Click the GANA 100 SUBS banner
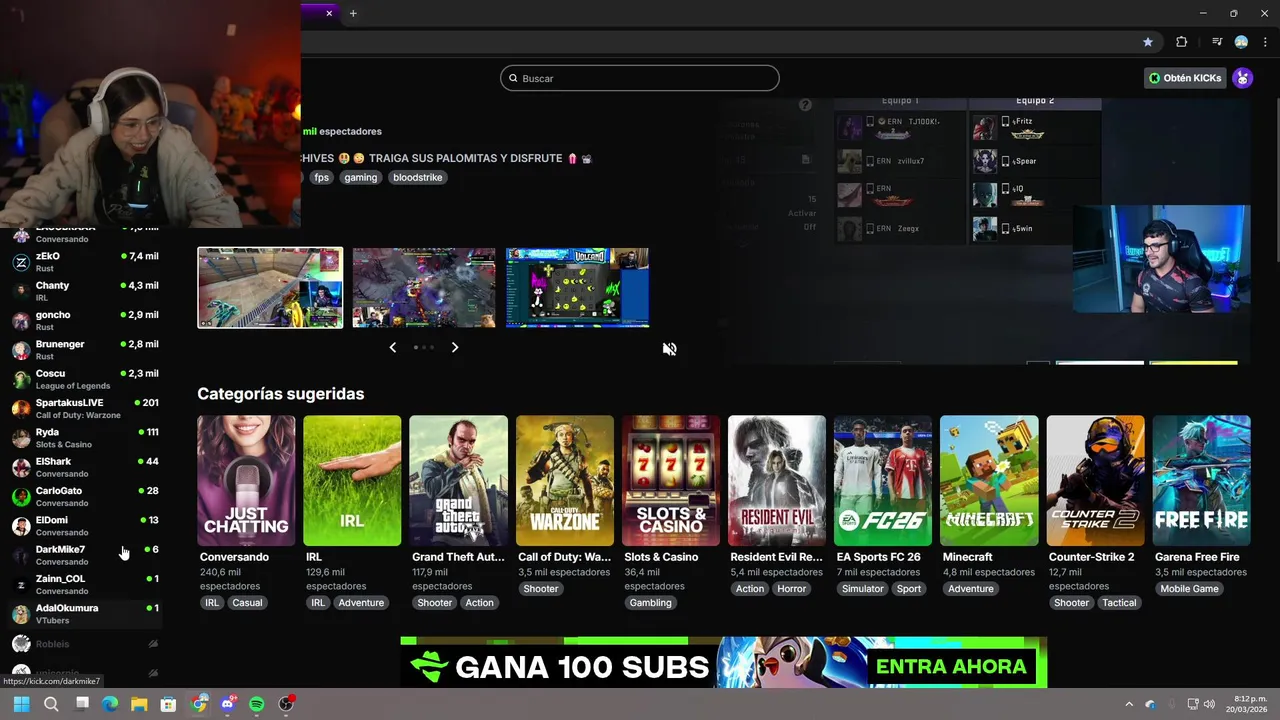Image resolution: width=1280 pixels, height=720 pixels. [x=723, y=663]
